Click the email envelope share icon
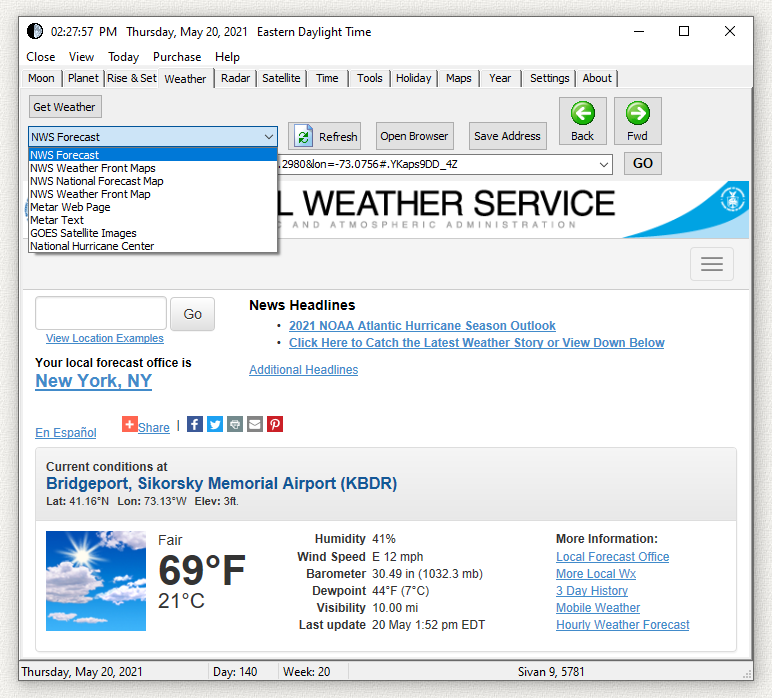The width and height of the screenshot is (772, 698). (x=255, y=424)
